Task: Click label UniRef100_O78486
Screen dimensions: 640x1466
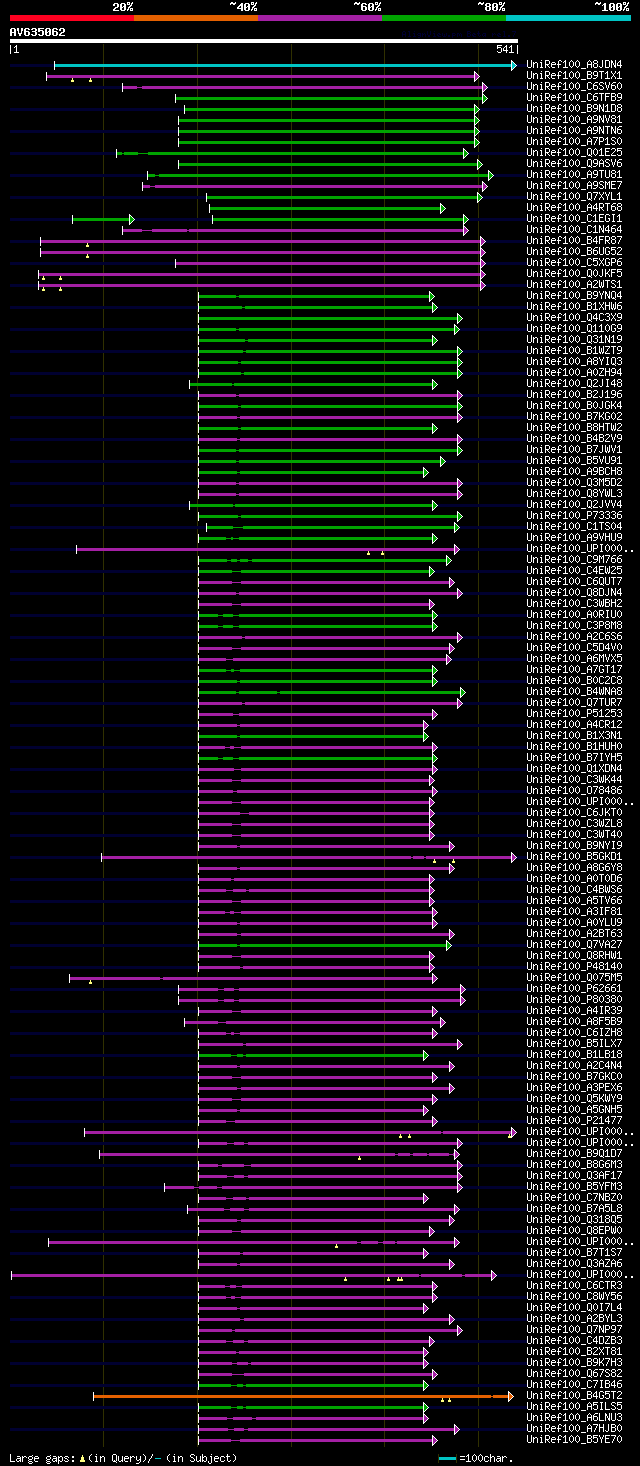Action: [x=574, y=791]
